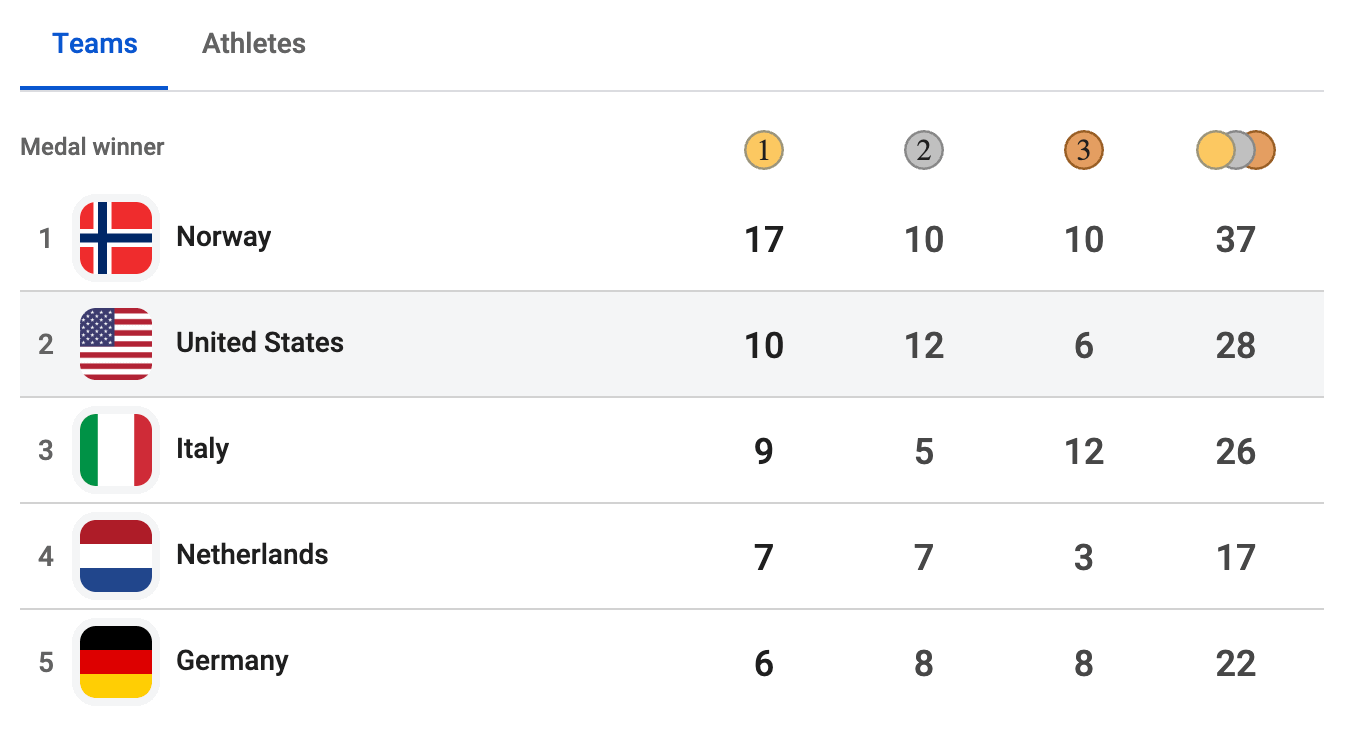Open the United States team name
1348x748 pixels.
[x=260, y=343]
